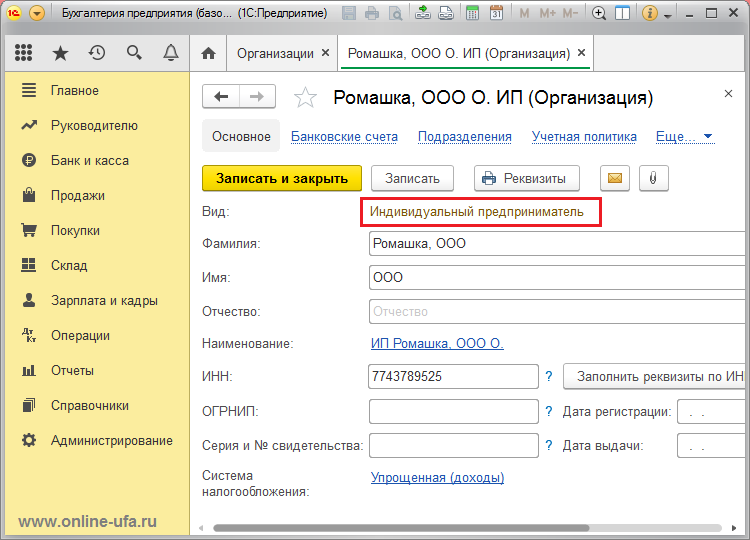Image resolution: width=750 pixels, height=540 pixels.
Task: Open the Подразделения link
Action: point(465,137)
